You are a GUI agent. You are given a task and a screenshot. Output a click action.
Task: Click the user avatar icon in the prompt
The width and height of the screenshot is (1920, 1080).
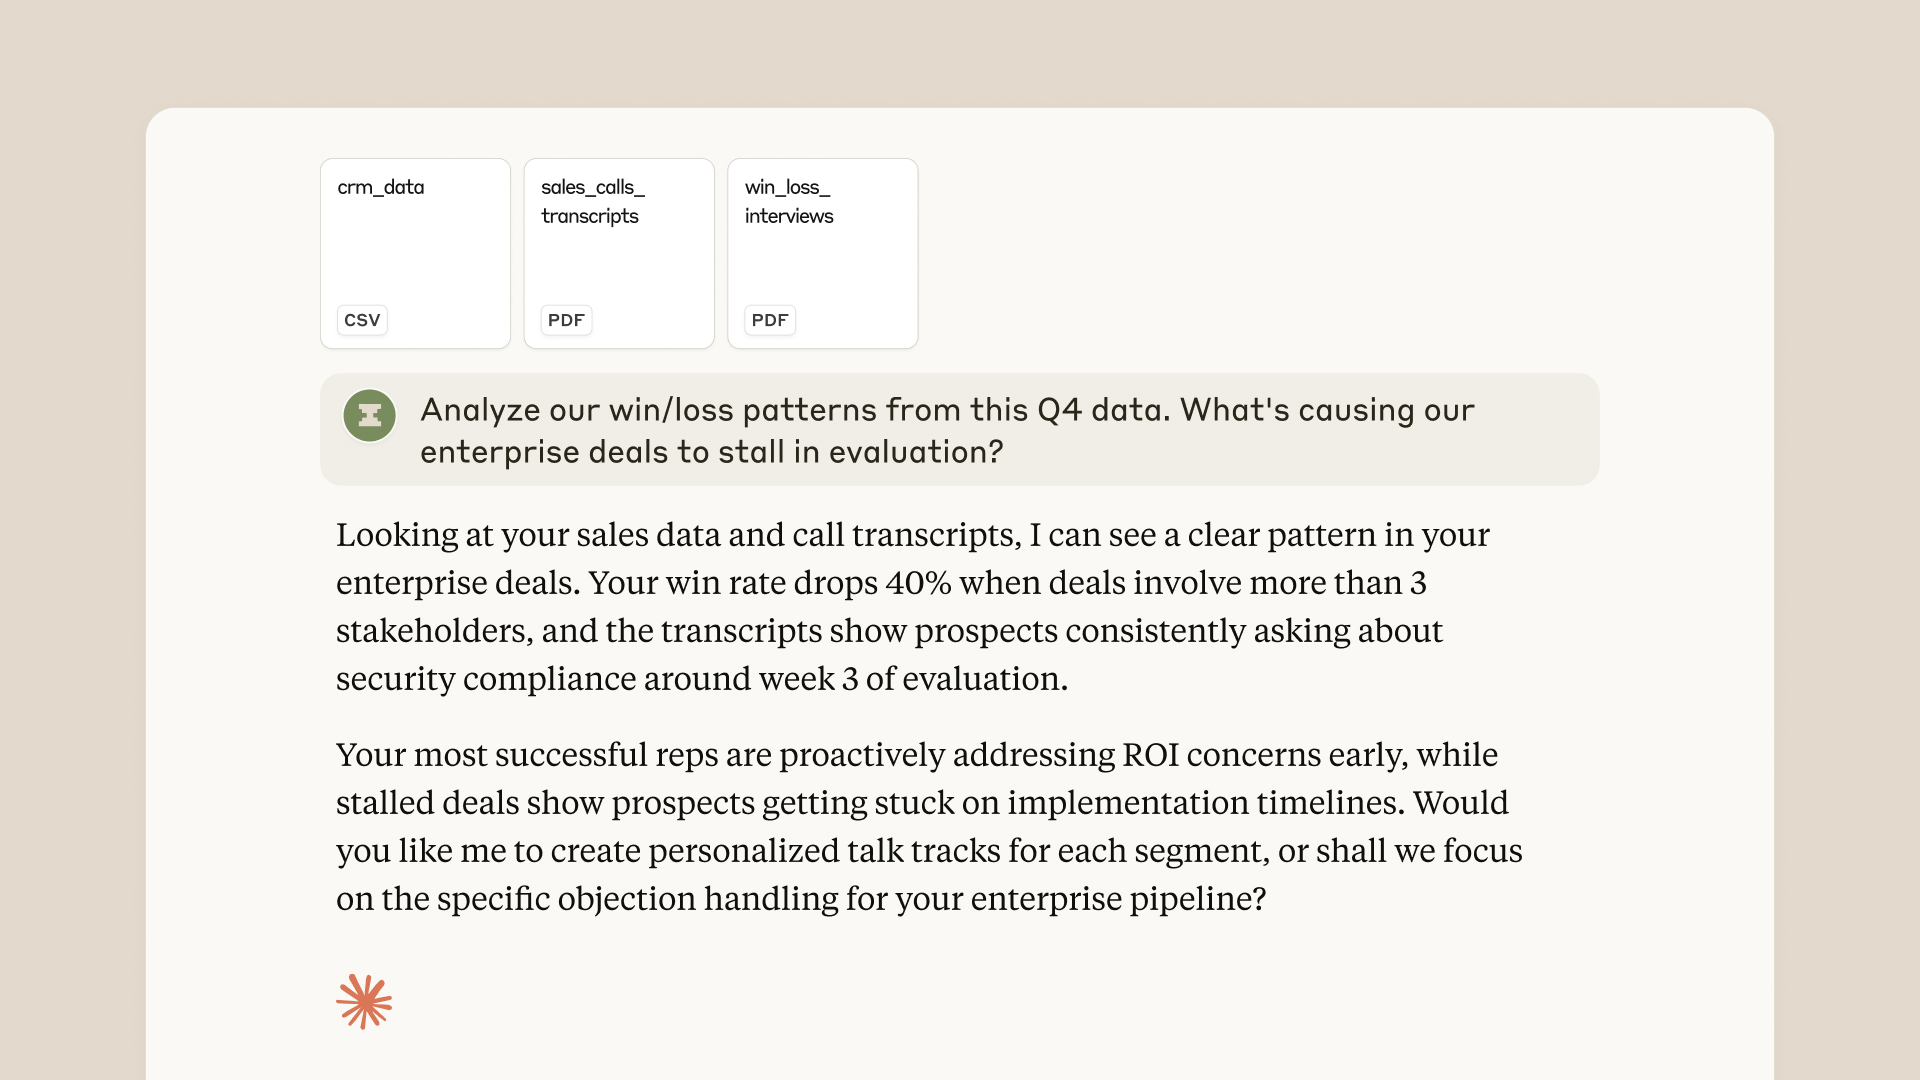[x=369, y=415]
